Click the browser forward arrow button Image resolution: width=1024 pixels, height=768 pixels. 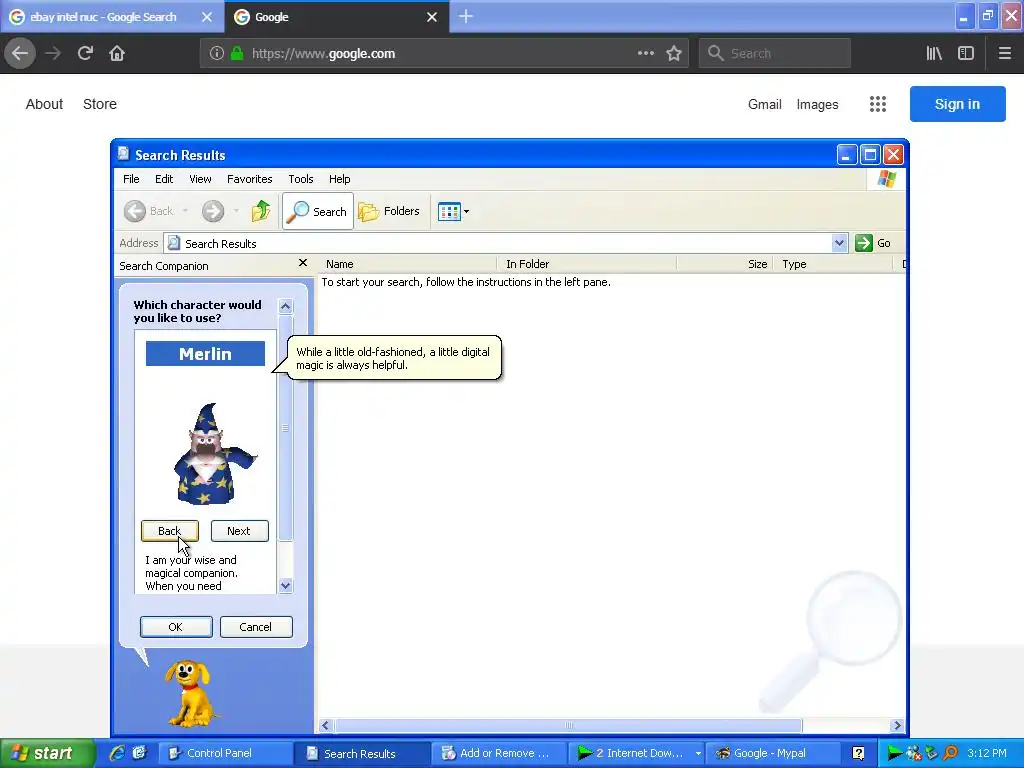tap(53, 53)
